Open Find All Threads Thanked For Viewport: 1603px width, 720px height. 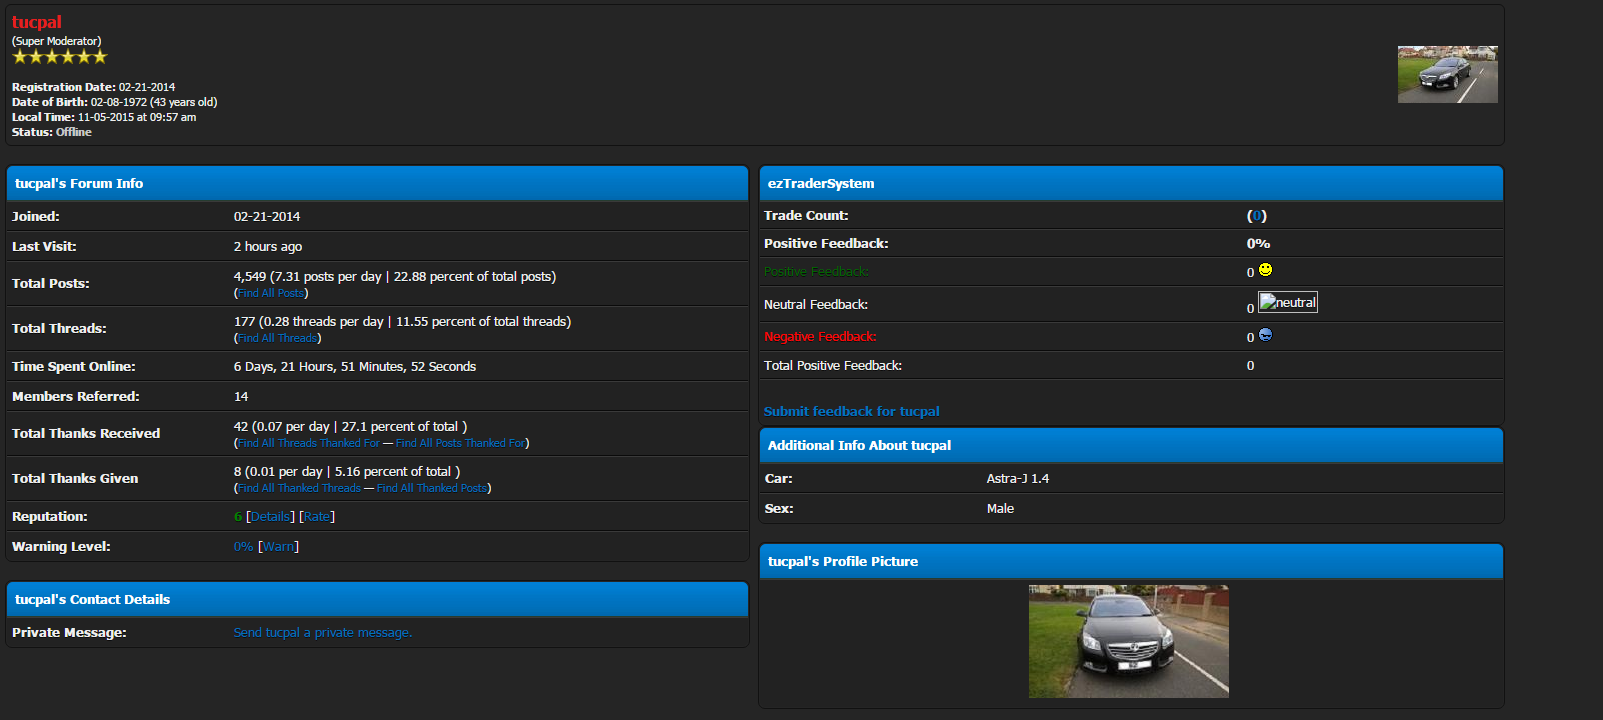pos(309,443)
